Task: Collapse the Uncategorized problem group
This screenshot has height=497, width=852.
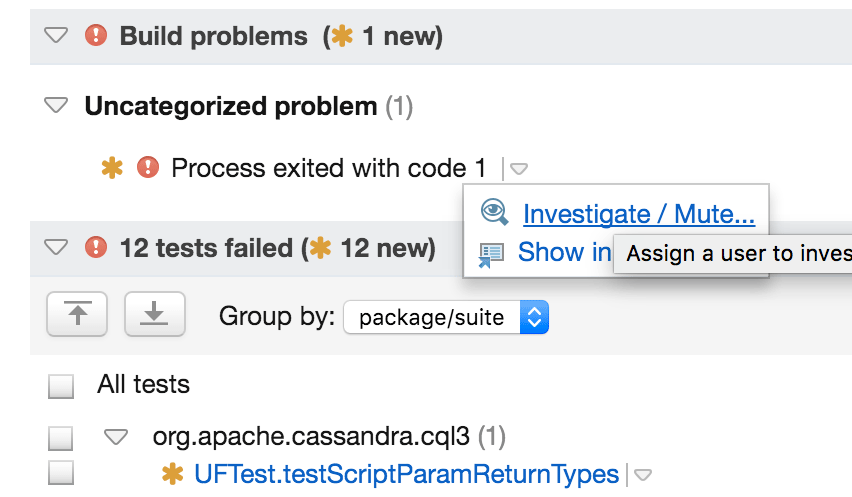Action: coord(57,105)
